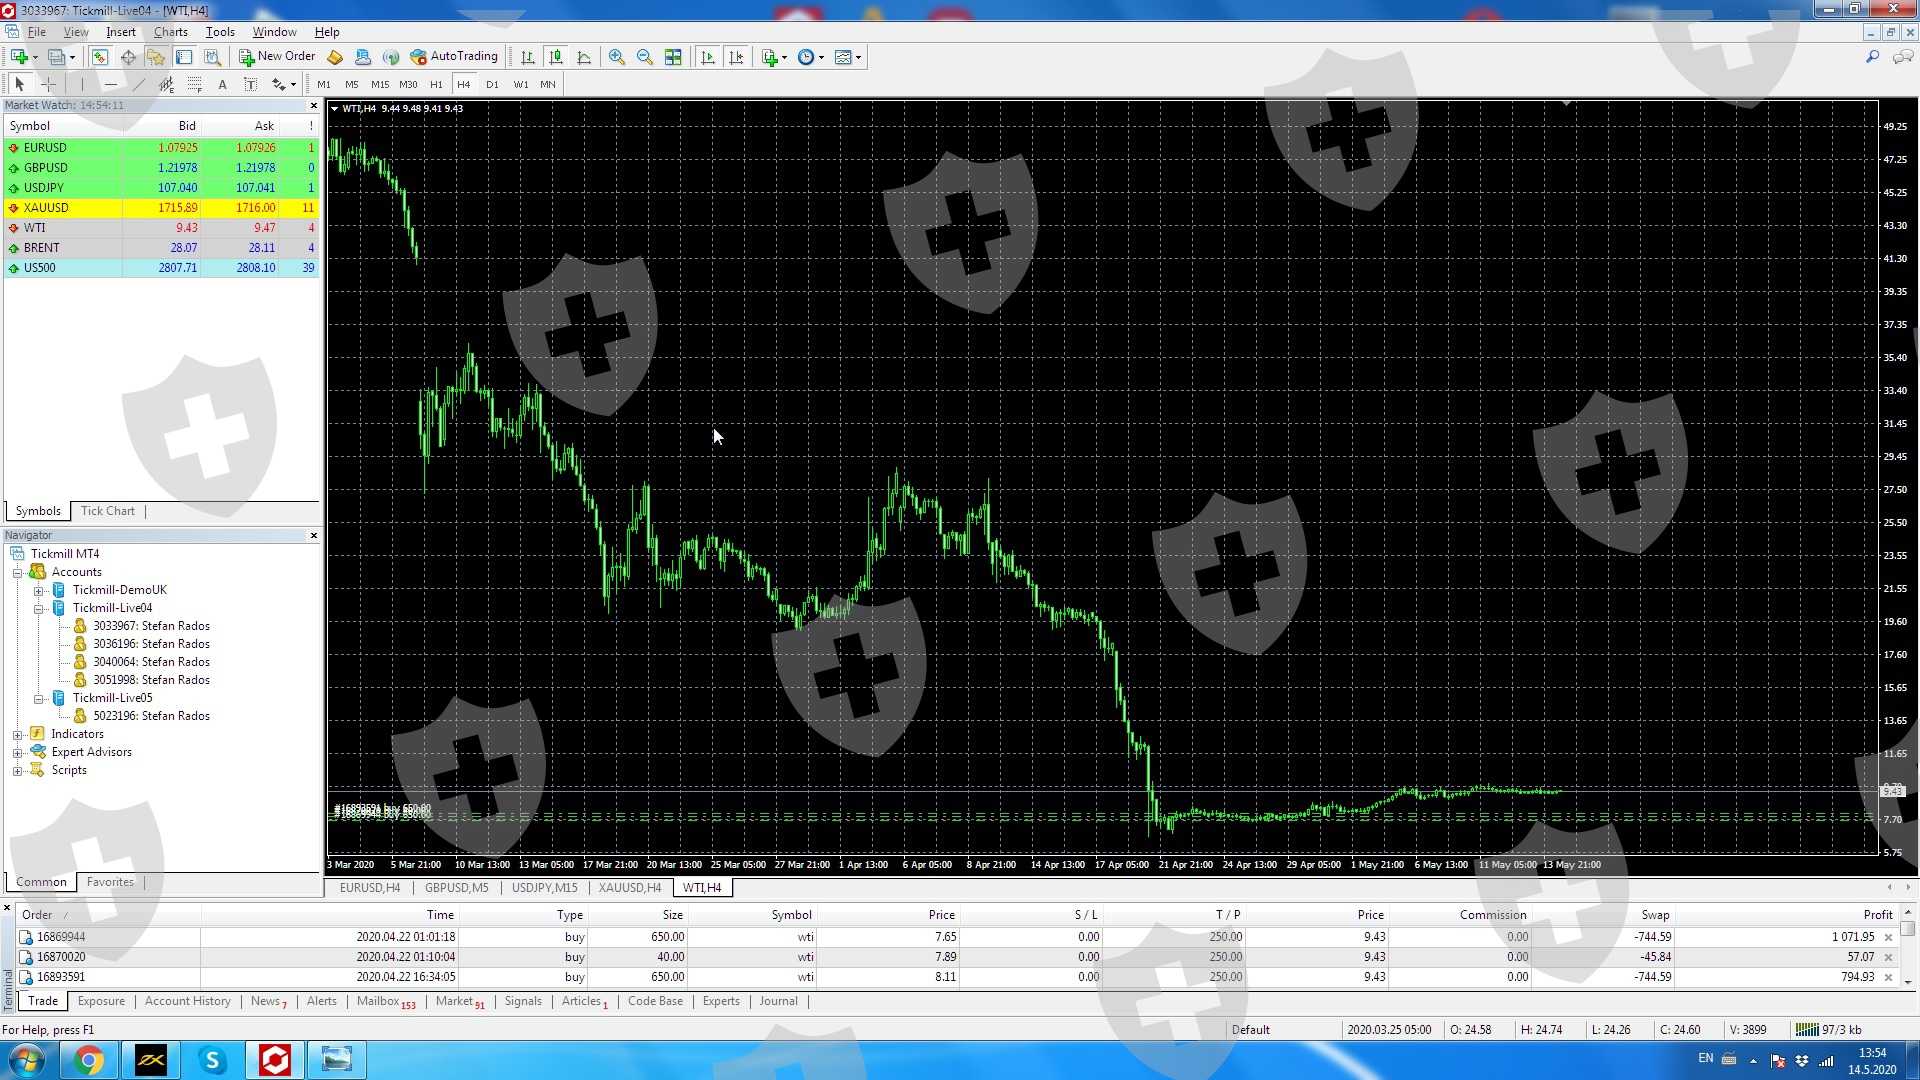Open Chrome from the Windows taskbar
The width and height of the screenshot is (1920, 1080).
(89, 1060)
